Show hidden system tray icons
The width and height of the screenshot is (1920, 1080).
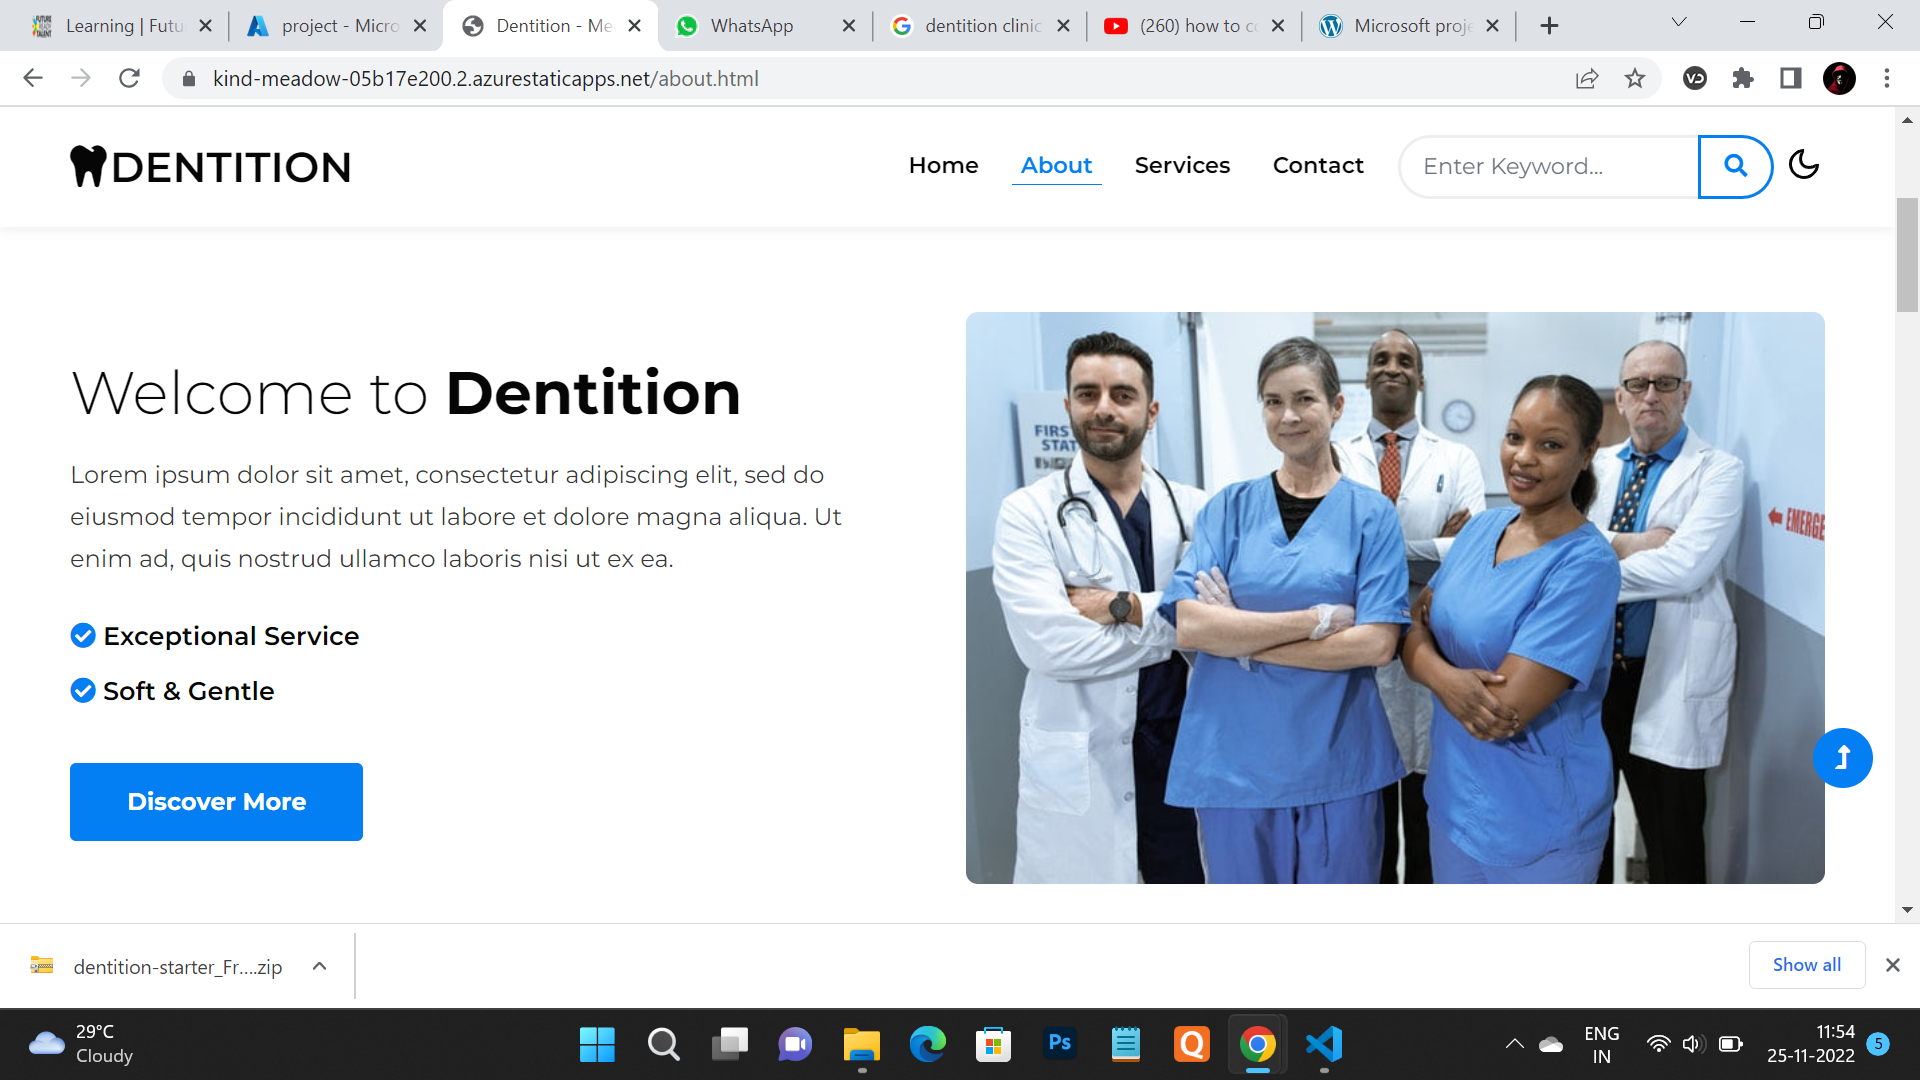pyautogui.click(x=1514, y=1044)
